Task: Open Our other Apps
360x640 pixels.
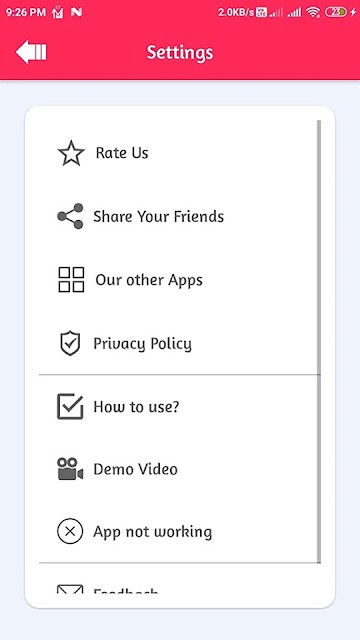Action: pos(180,280)
